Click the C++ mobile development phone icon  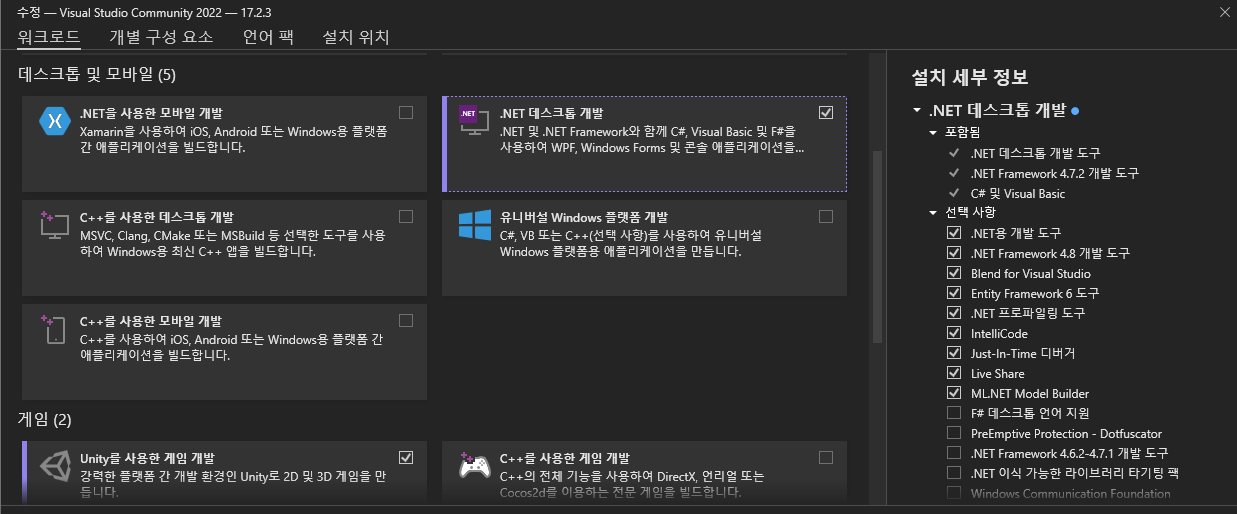(53, 328)
